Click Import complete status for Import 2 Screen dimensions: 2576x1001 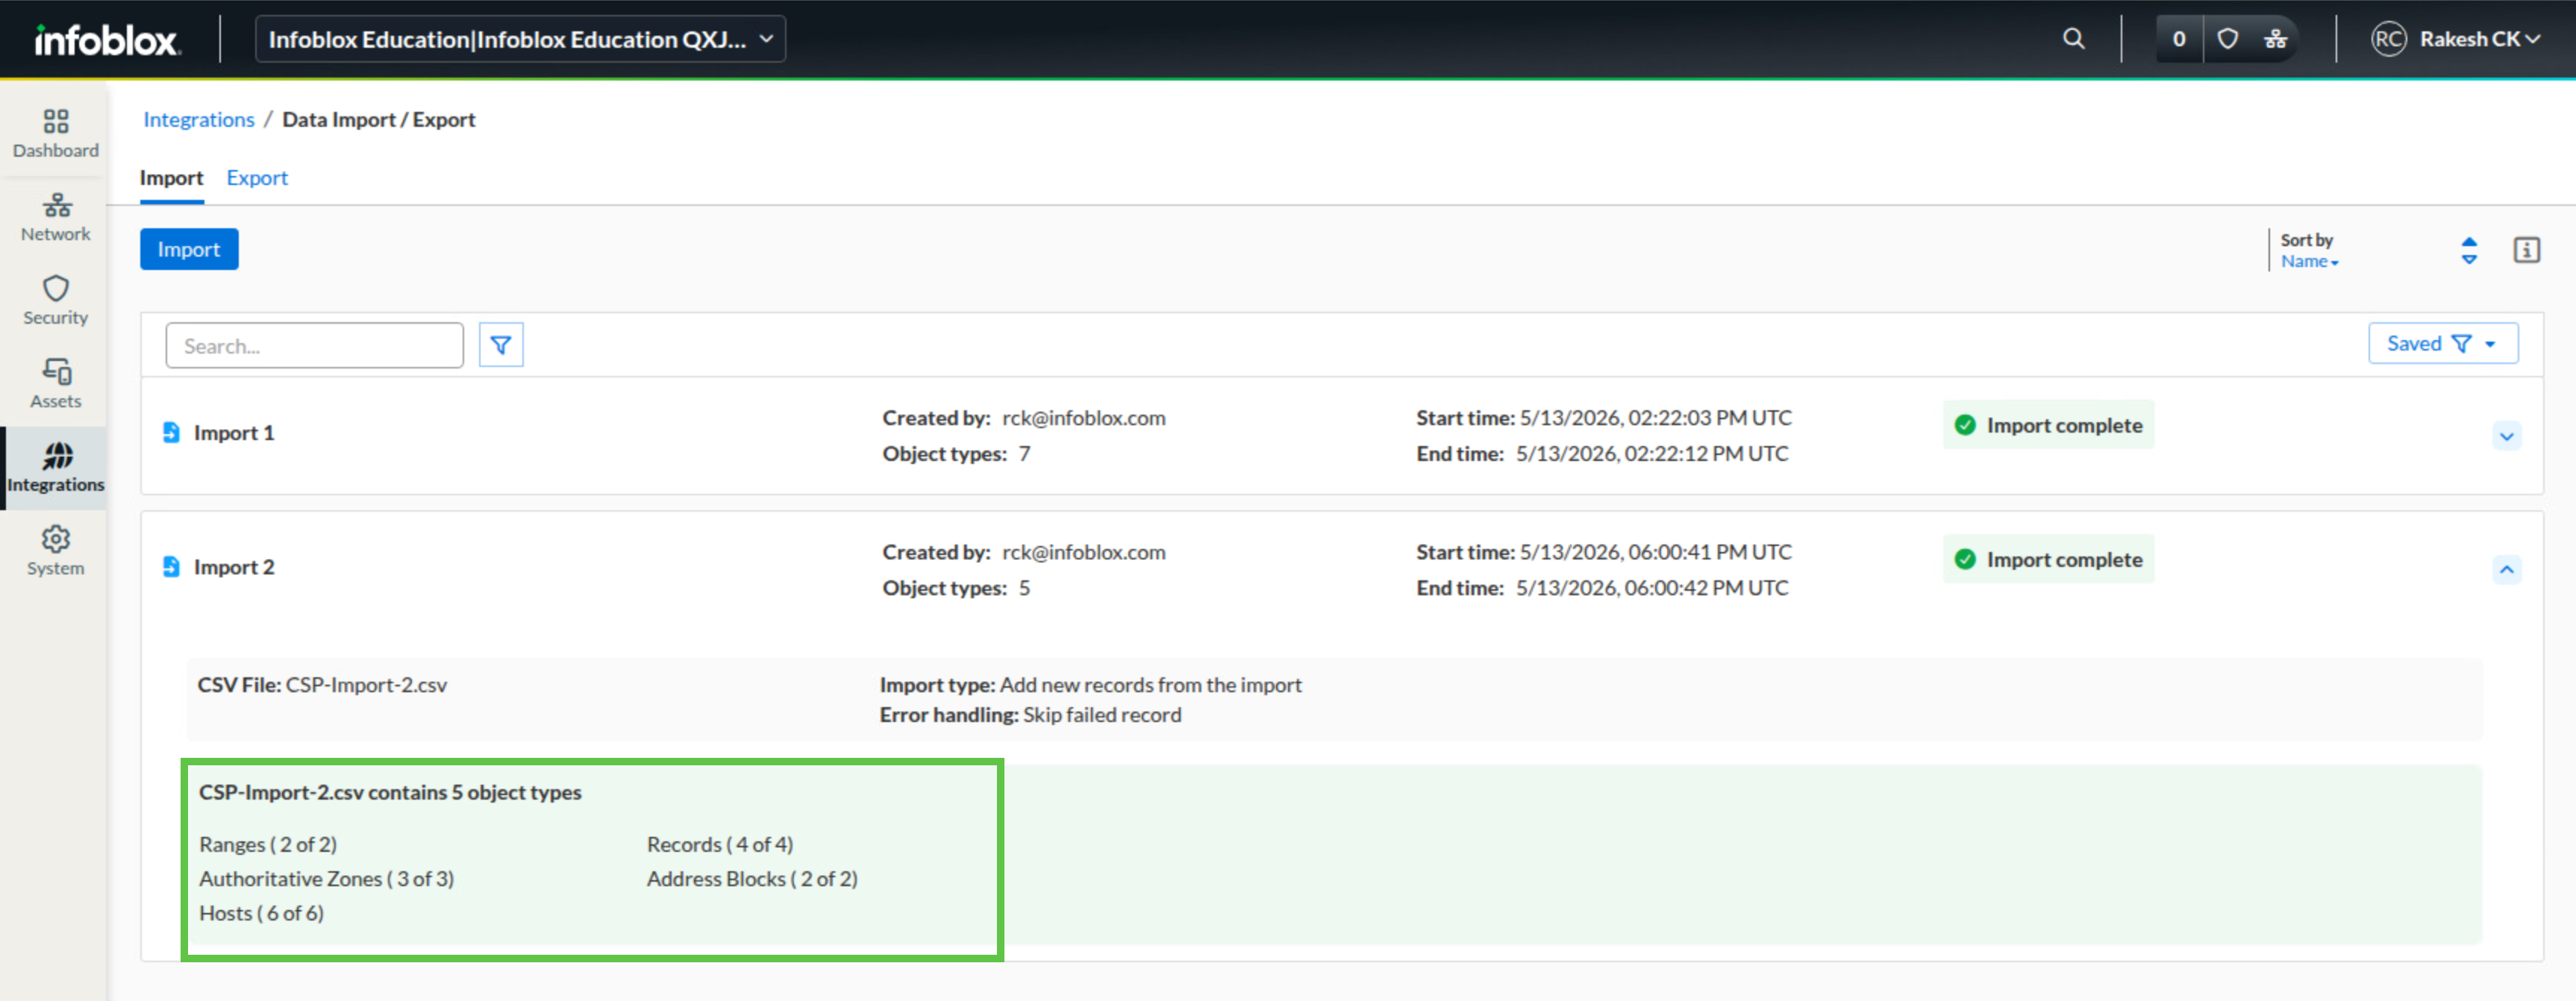click(2048, 559)
